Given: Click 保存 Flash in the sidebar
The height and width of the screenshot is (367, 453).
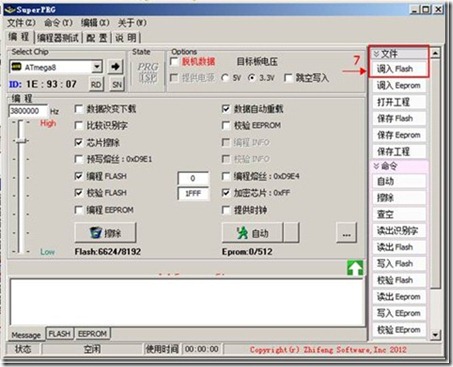Looking at the screenshot, I should pyautogui.click(x=399, y=119).
